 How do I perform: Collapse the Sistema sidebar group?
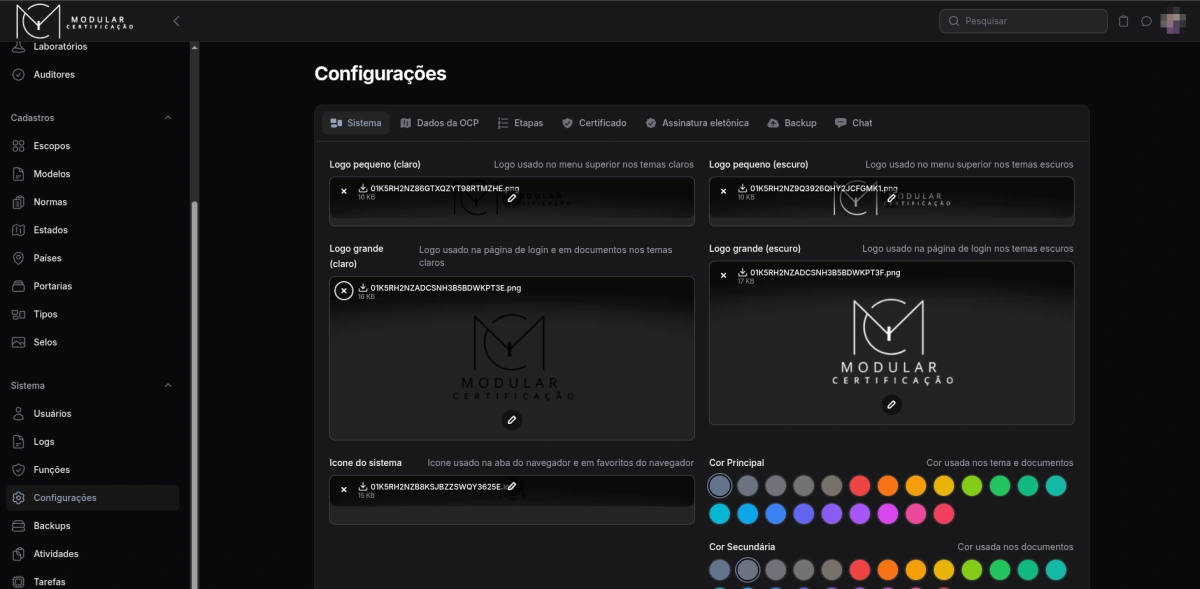point(168,385)
